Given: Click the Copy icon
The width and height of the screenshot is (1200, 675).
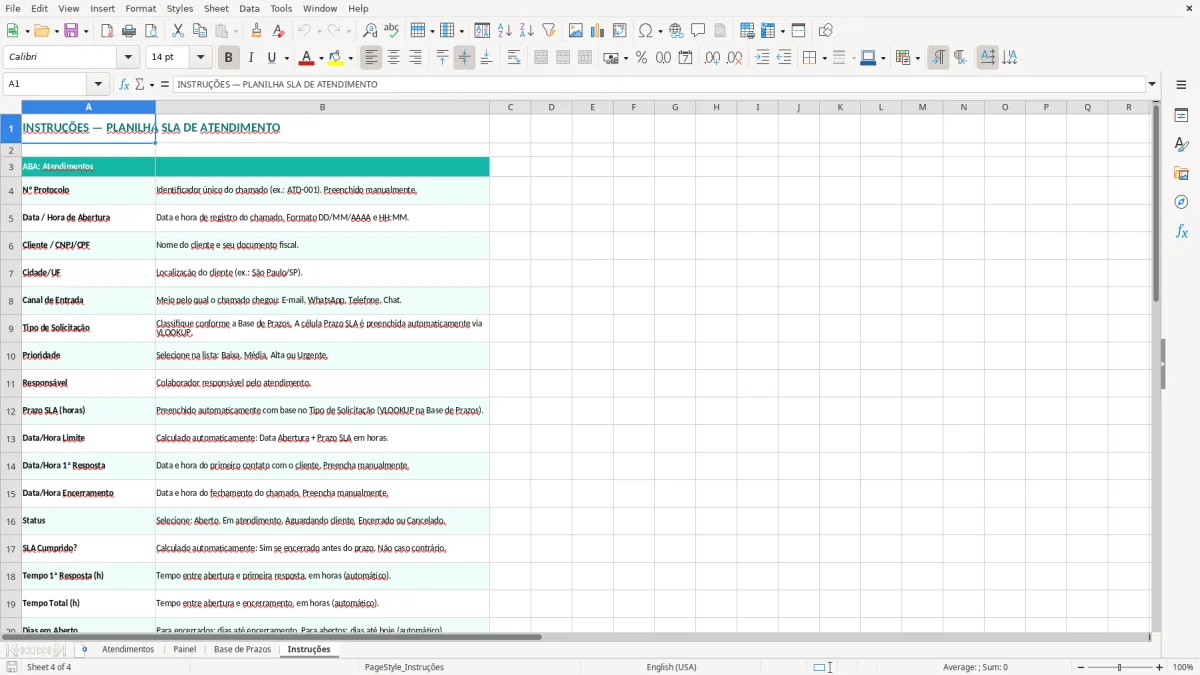Looking at the screenshot, I should point(200,31).
